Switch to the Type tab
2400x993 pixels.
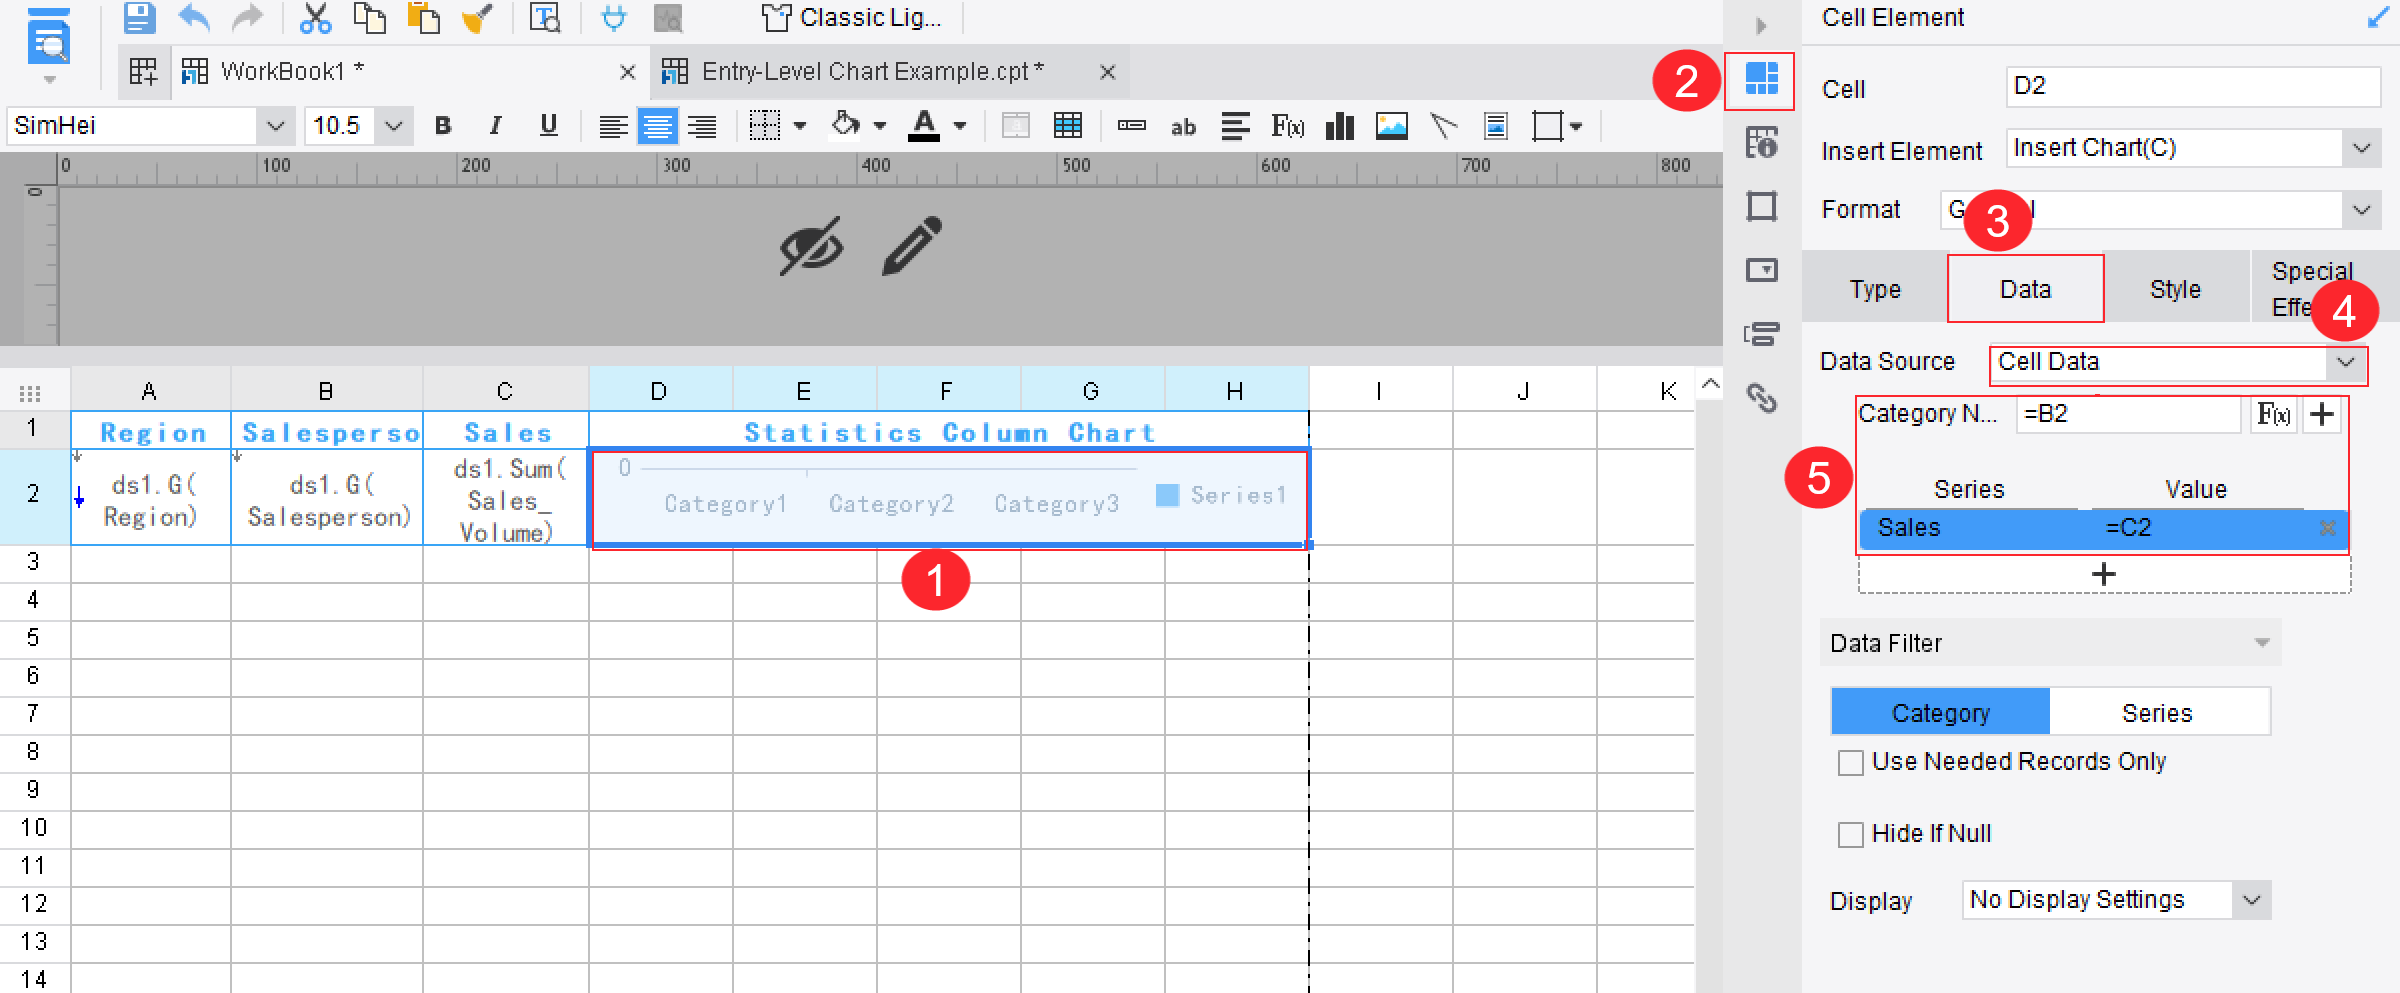1875,289
